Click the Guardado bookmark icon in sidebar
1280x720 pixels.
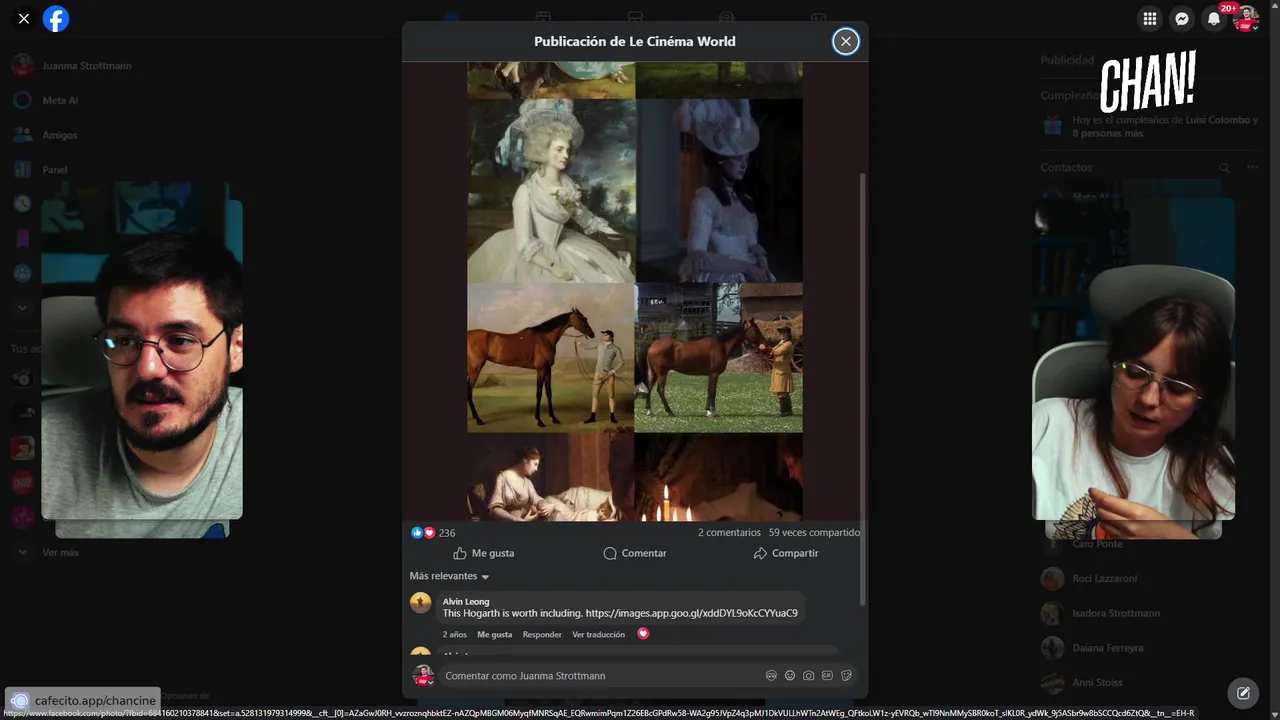tap(22, 238)
